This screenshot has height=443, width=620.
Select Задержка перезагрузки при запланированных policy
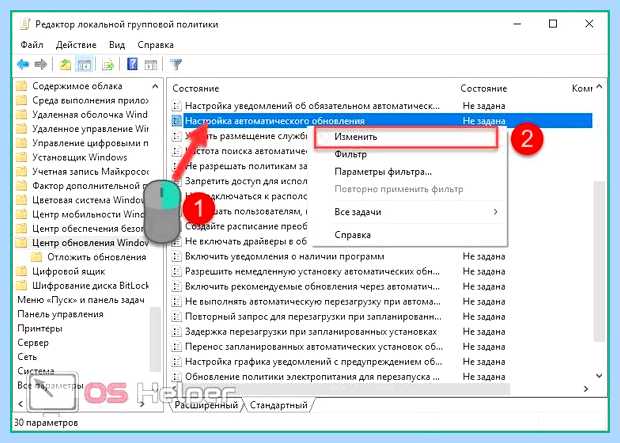click(311, 331)
